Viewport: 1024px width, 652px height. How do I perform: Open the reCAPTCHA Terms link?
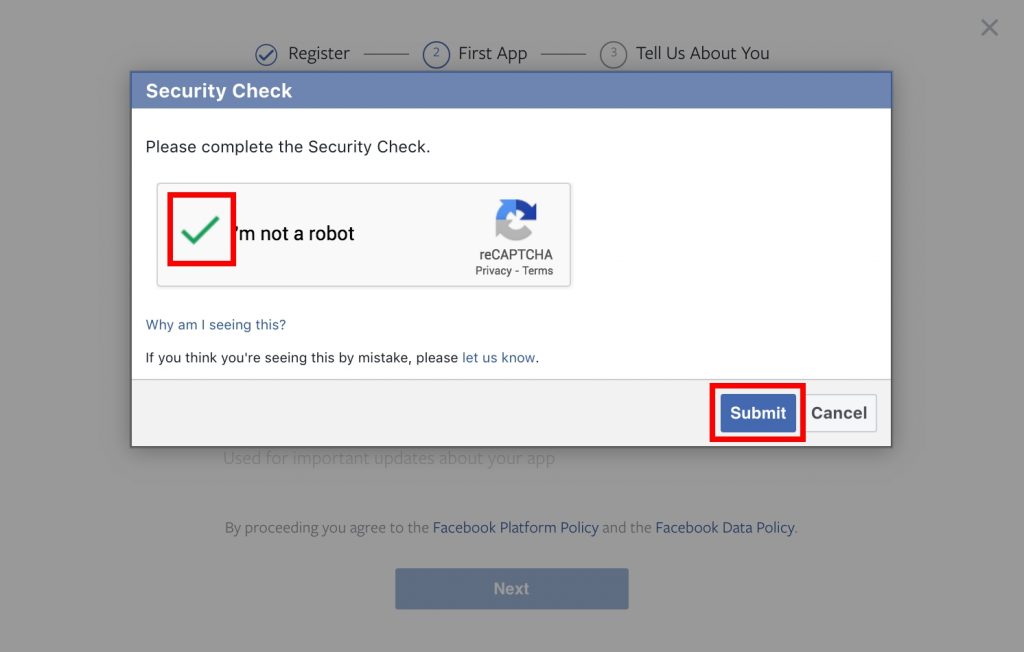coord(537,270)
